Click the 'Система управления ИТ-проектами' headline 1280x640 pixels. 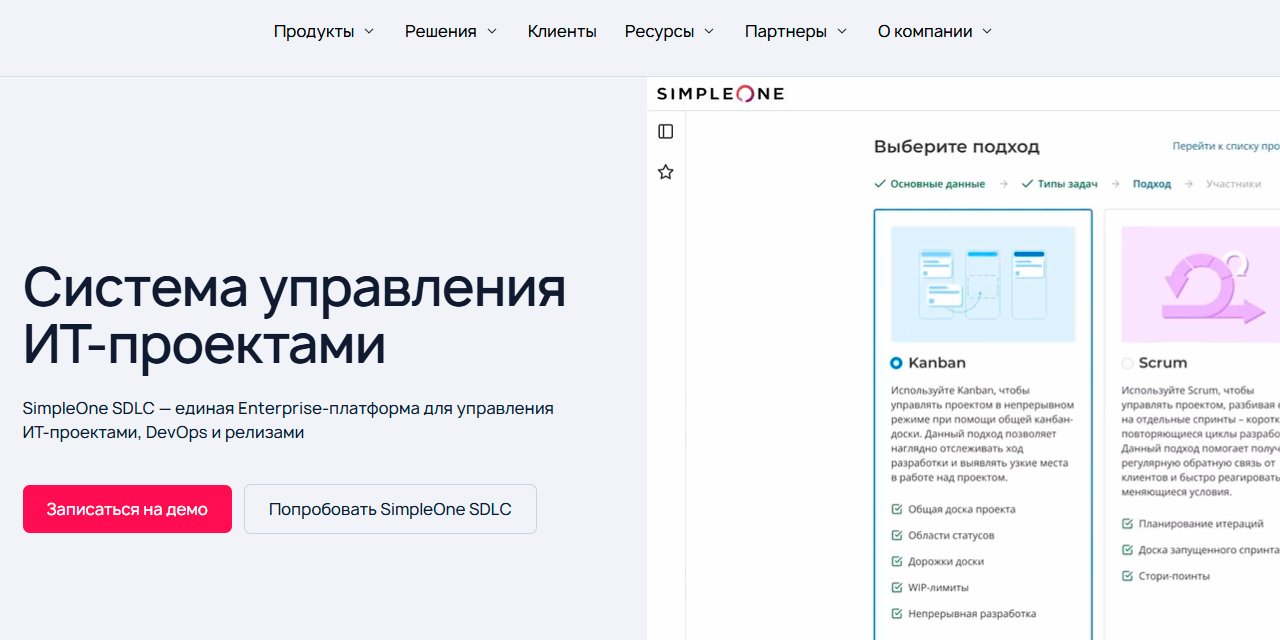point(294,315)
